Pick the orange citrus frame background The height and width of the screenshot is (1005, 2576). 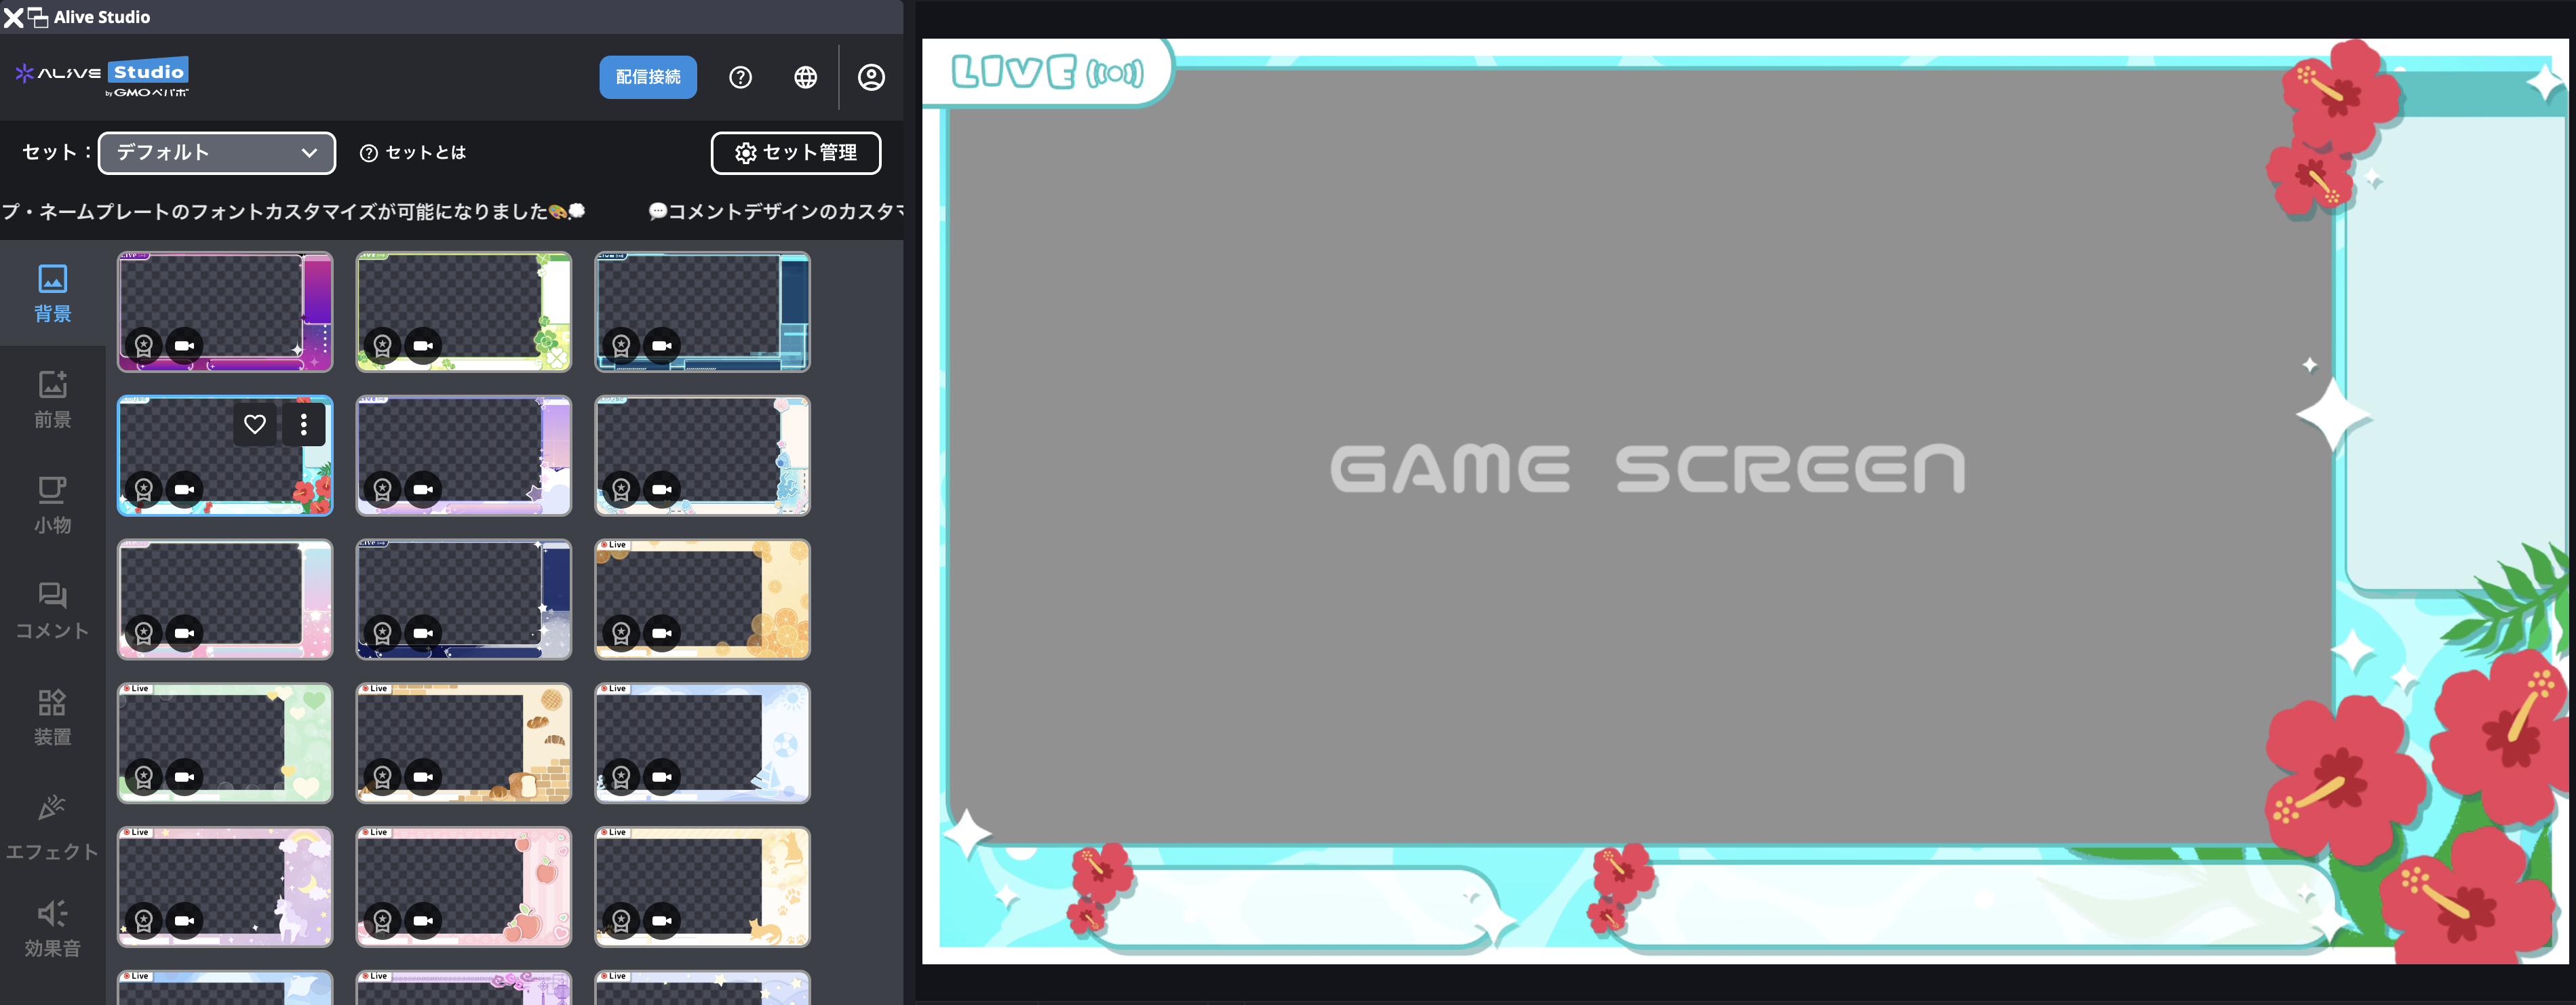click(x=703, y=599)
